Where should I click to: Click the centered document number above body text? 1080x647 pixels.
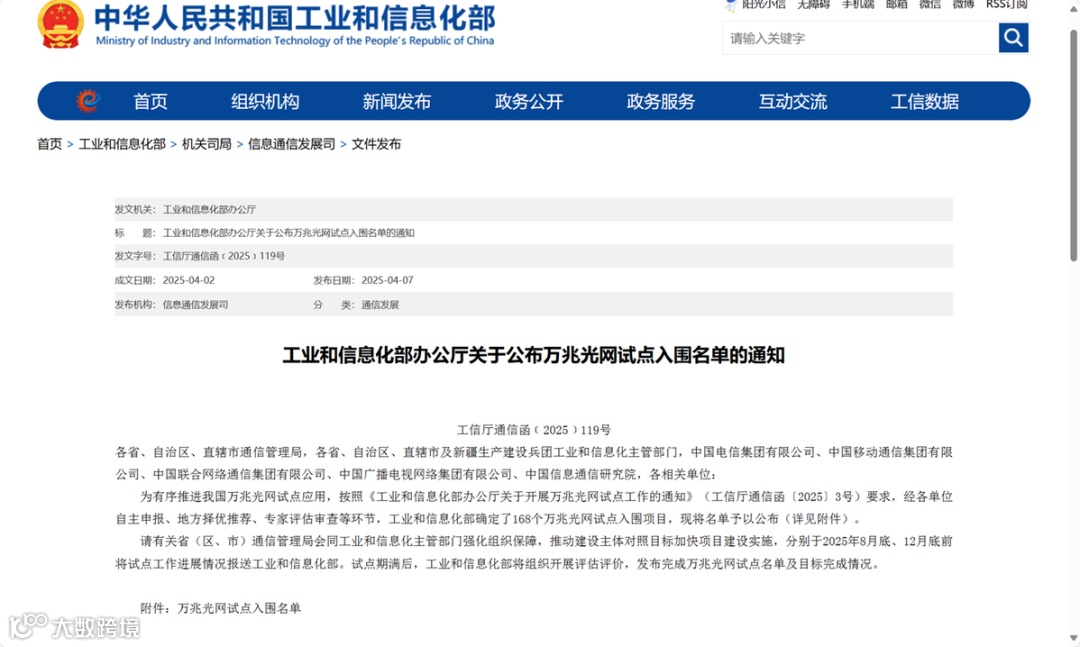tap(534, 430)
